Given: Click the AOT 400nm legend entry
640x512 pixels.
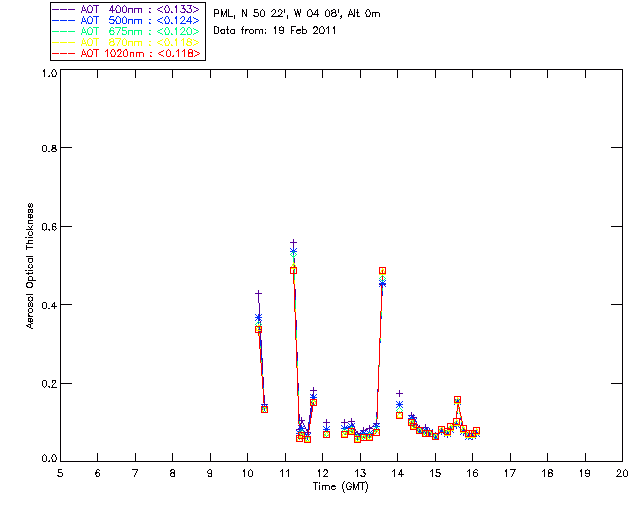Looking at the screenshot, I should [x=126, y=9].
